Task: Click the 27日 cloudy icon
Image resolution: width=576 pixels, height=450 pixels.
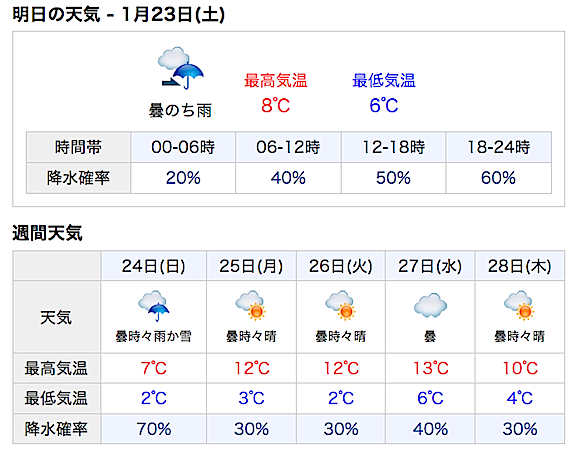Action: [x=430, y=306]
